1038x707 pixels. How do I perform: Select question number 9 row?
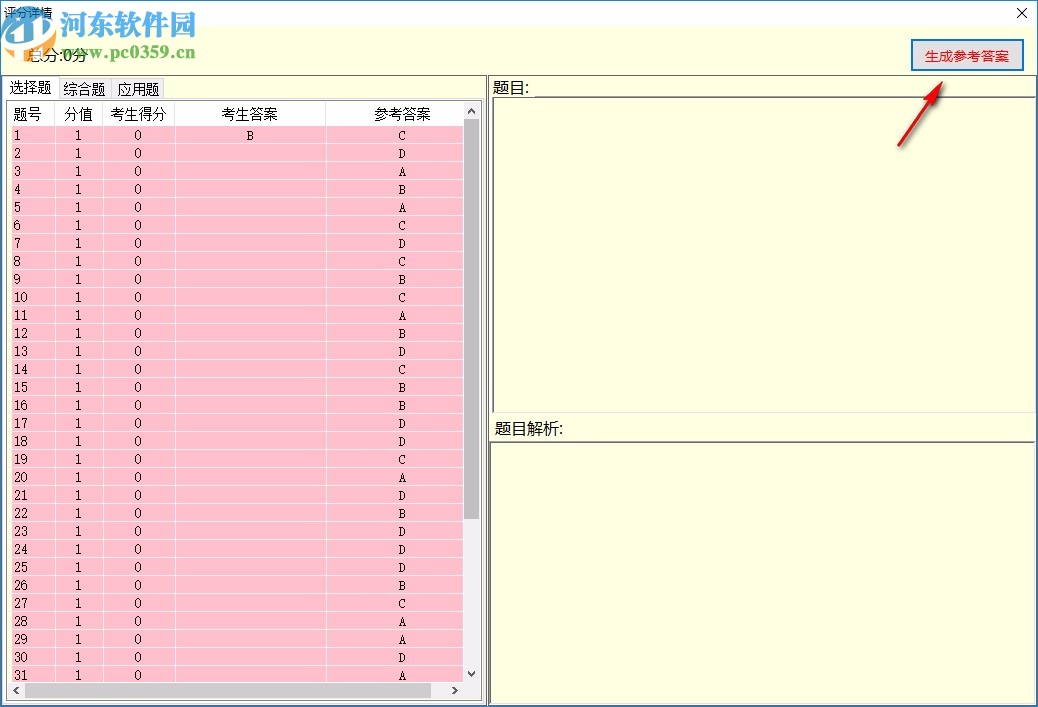17,279
